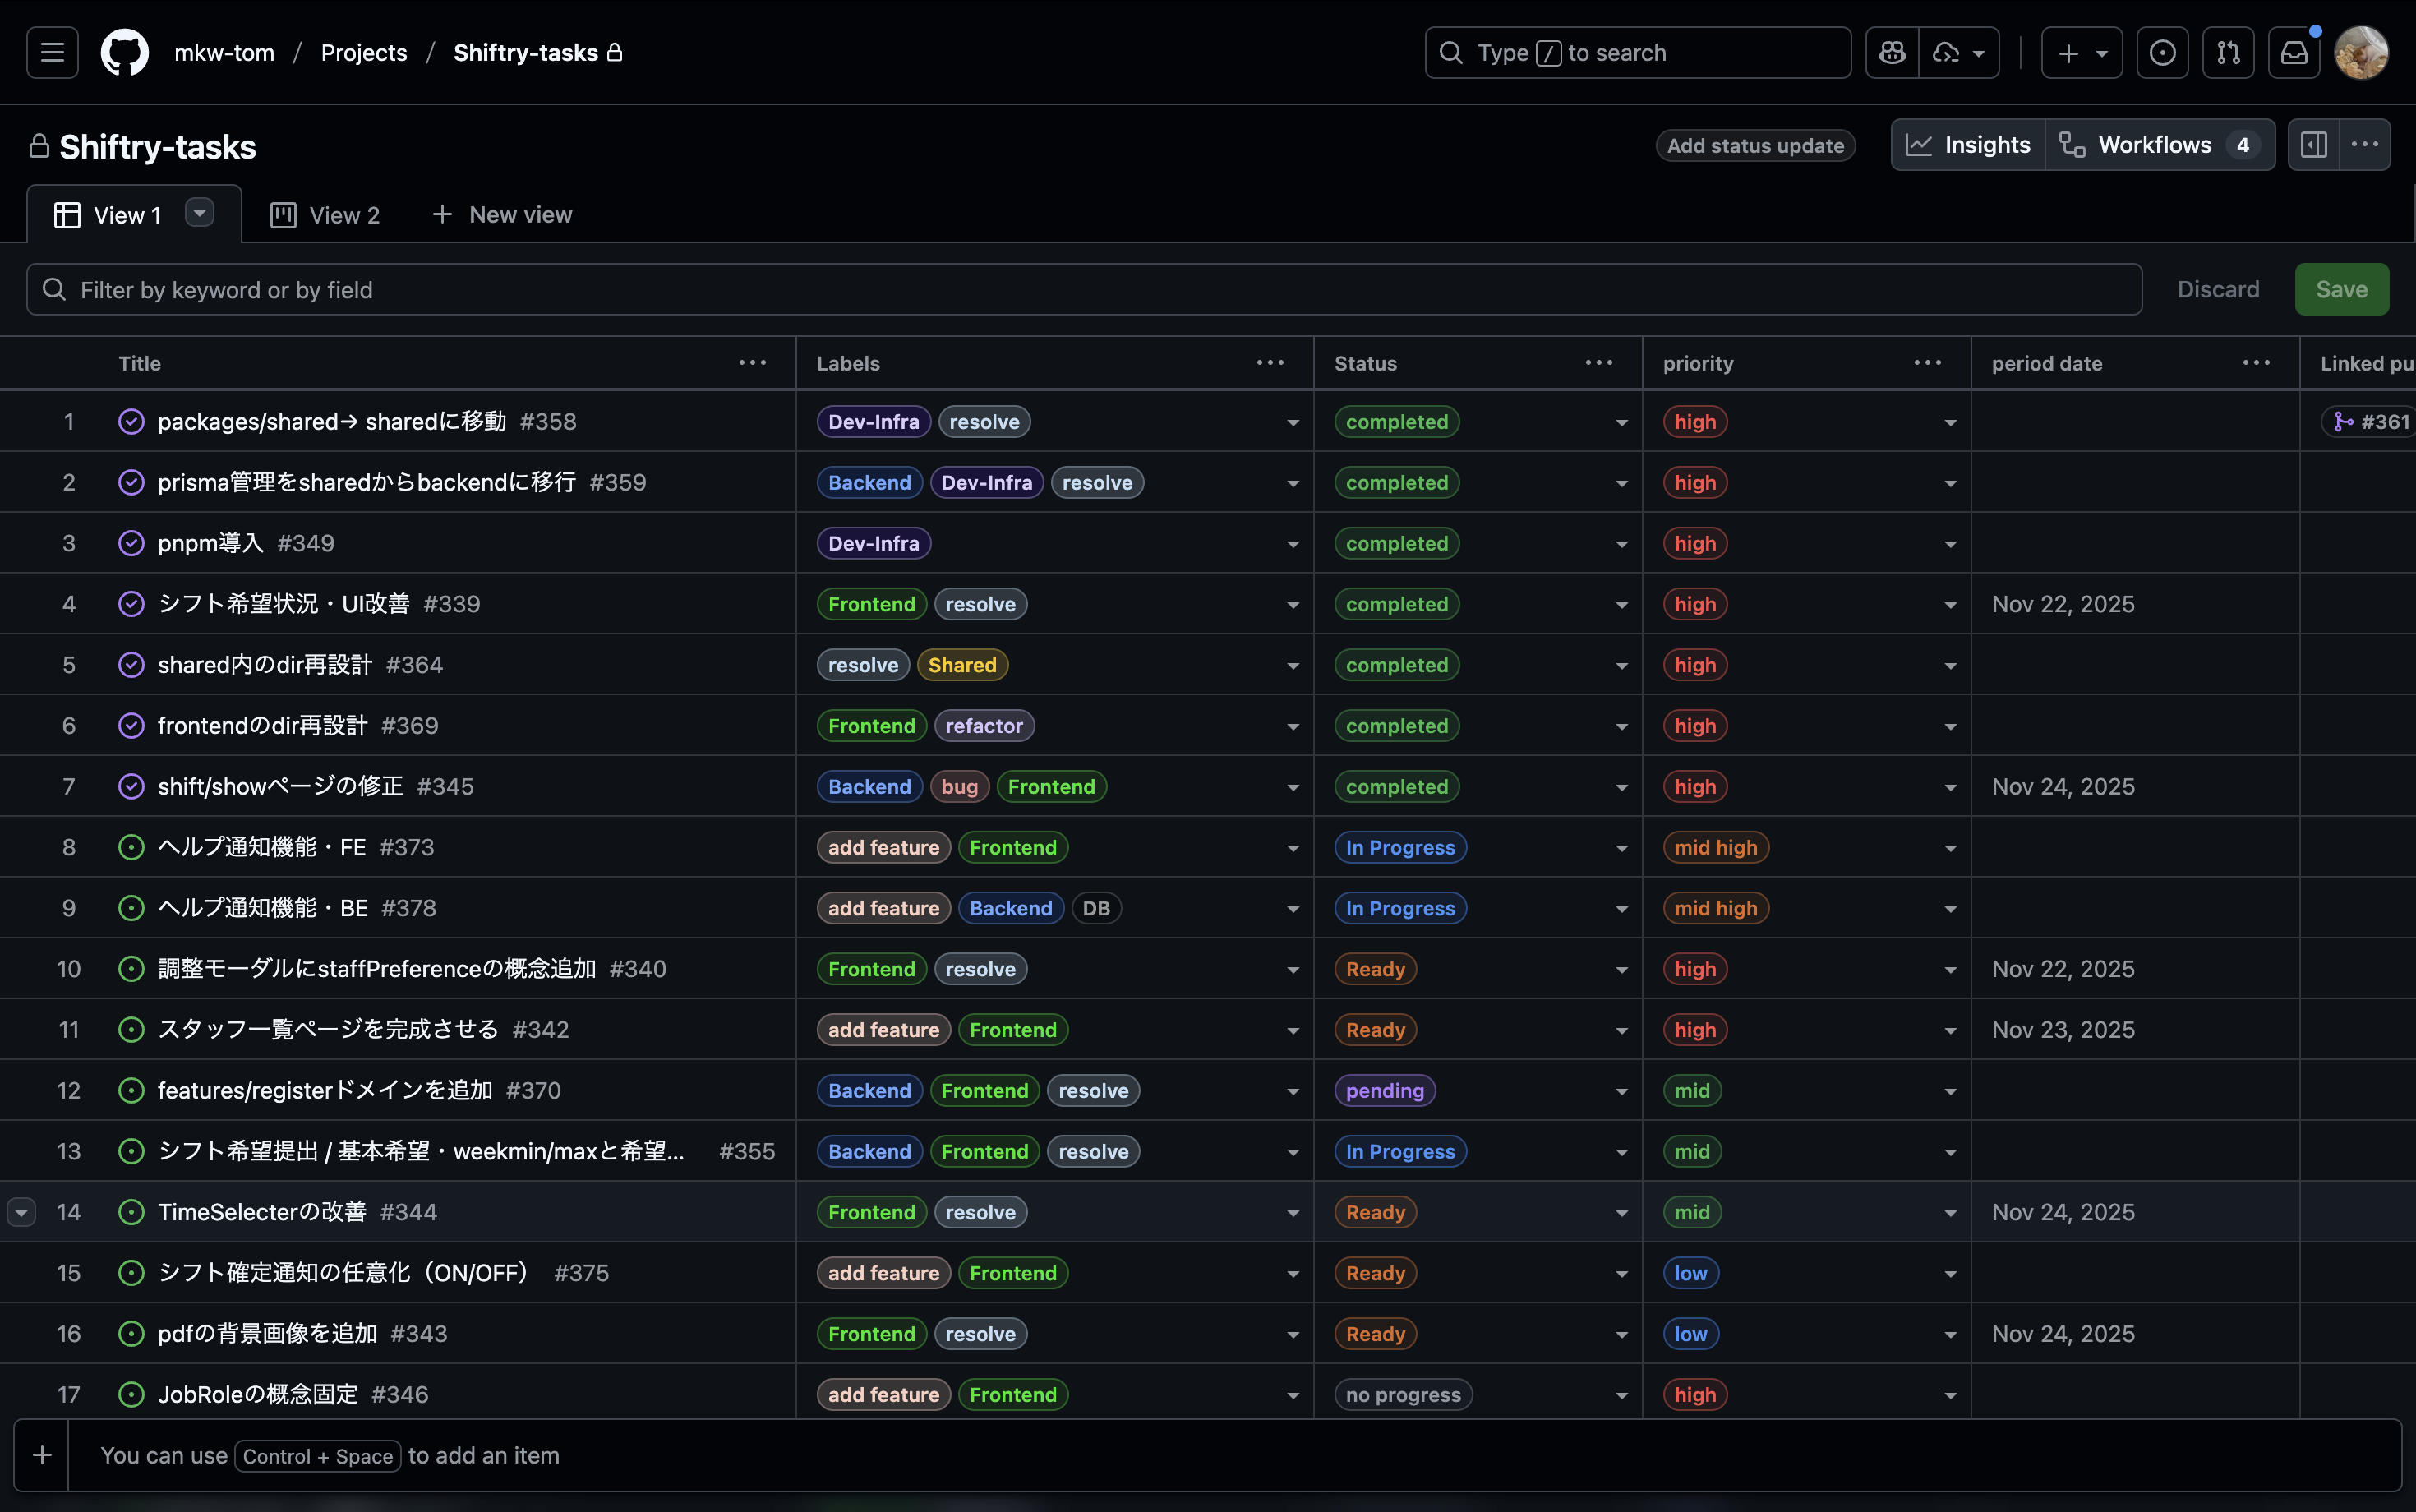Click the green Save button
Screen dimensions: 2416x1512
click(x=2341, y=290)
